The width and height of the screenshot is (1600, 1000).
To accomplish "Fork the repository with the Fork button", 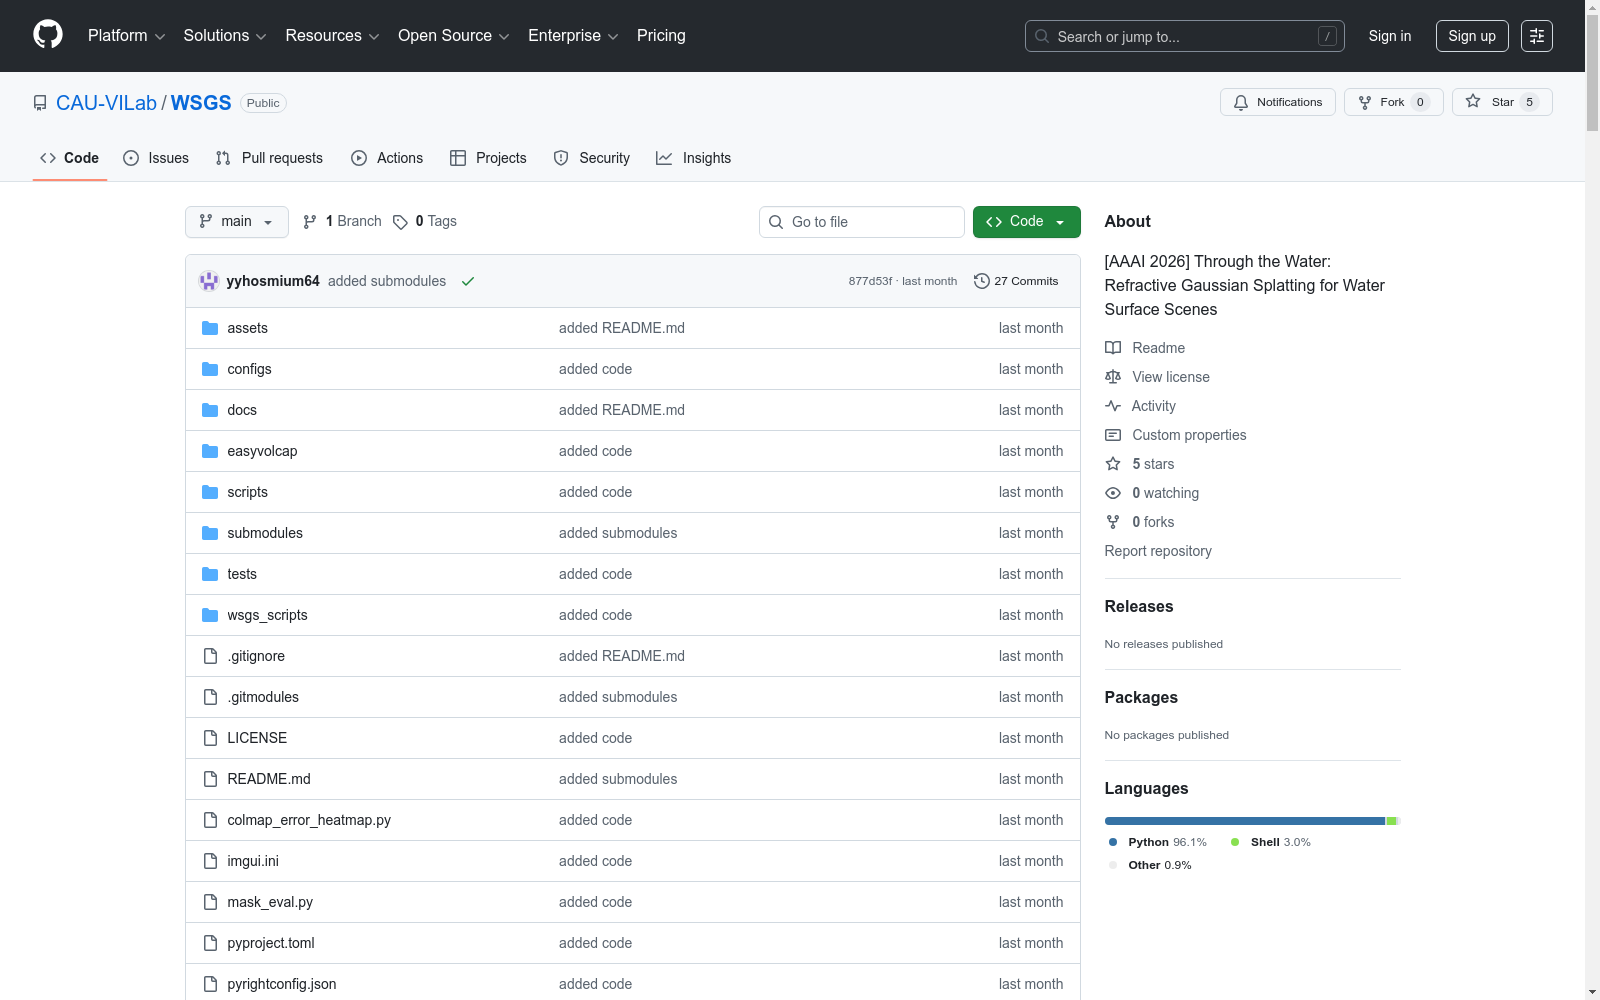I will pos(1393,102).
